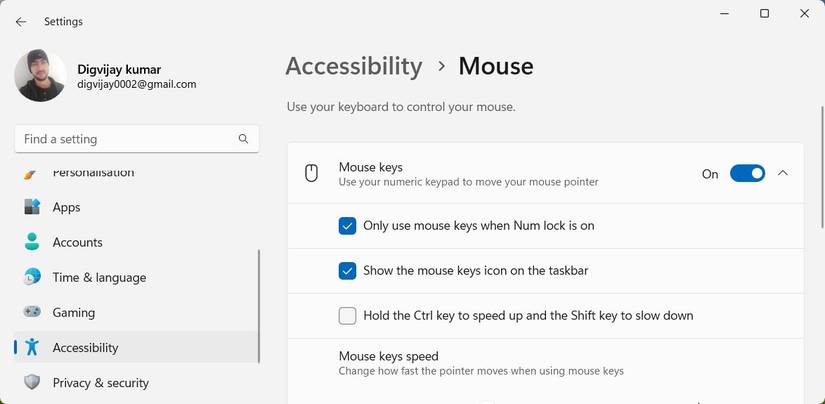Click the Privacy & security shield icon
The width and height of the screenshot is (825, 404).
click(32, 382)
